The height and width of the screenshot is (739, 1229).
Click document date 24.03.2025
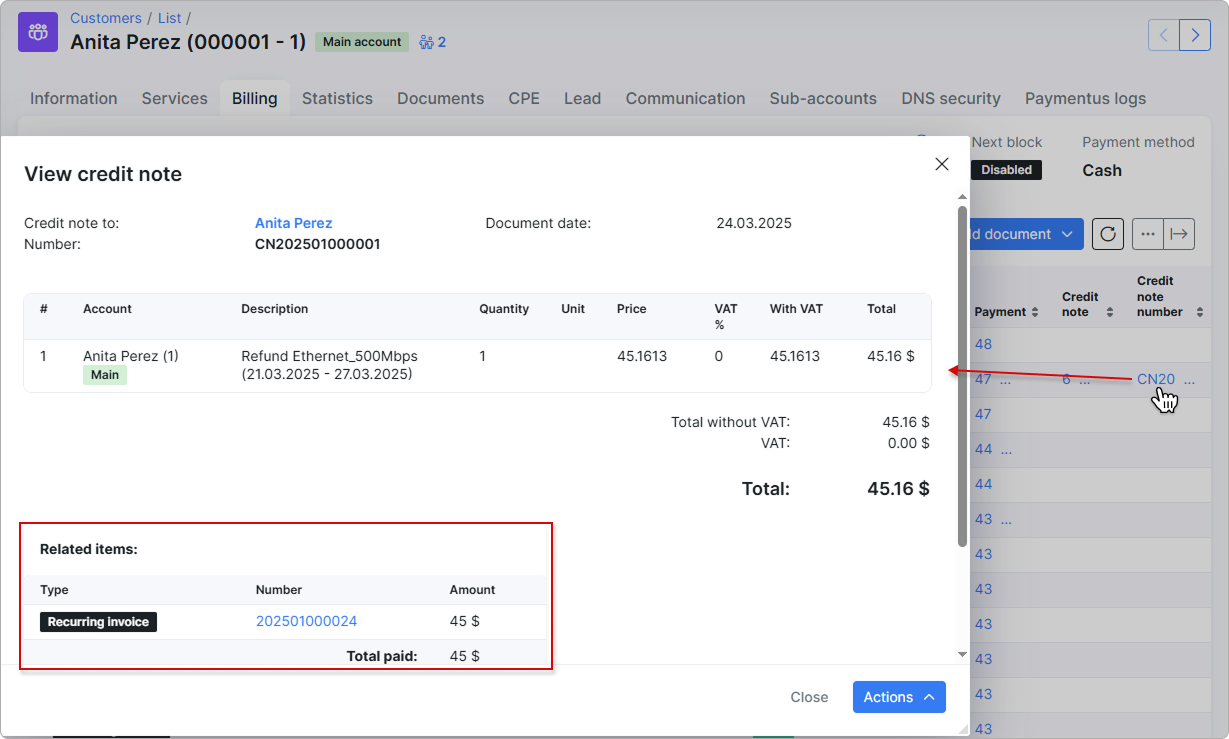pos(754,223)
